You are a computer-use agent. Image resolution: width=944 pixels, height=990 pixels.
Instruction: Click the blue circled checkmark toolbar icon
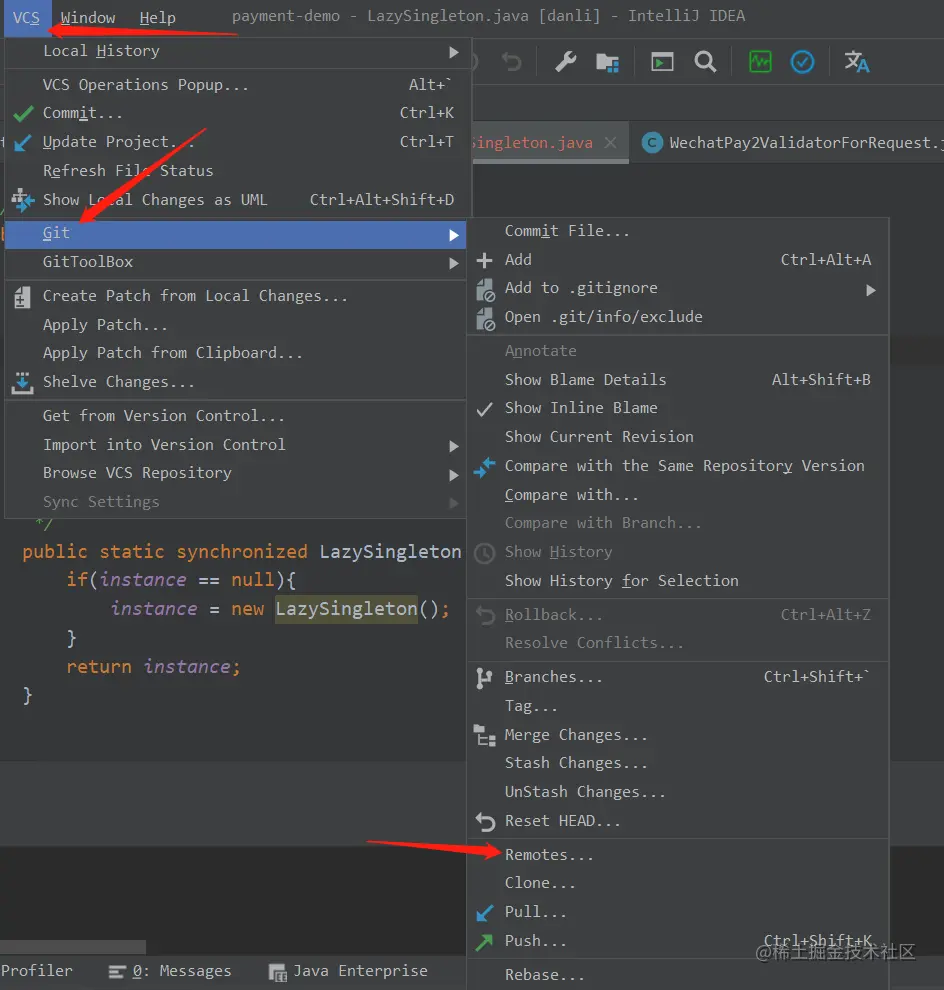[803, 62]
